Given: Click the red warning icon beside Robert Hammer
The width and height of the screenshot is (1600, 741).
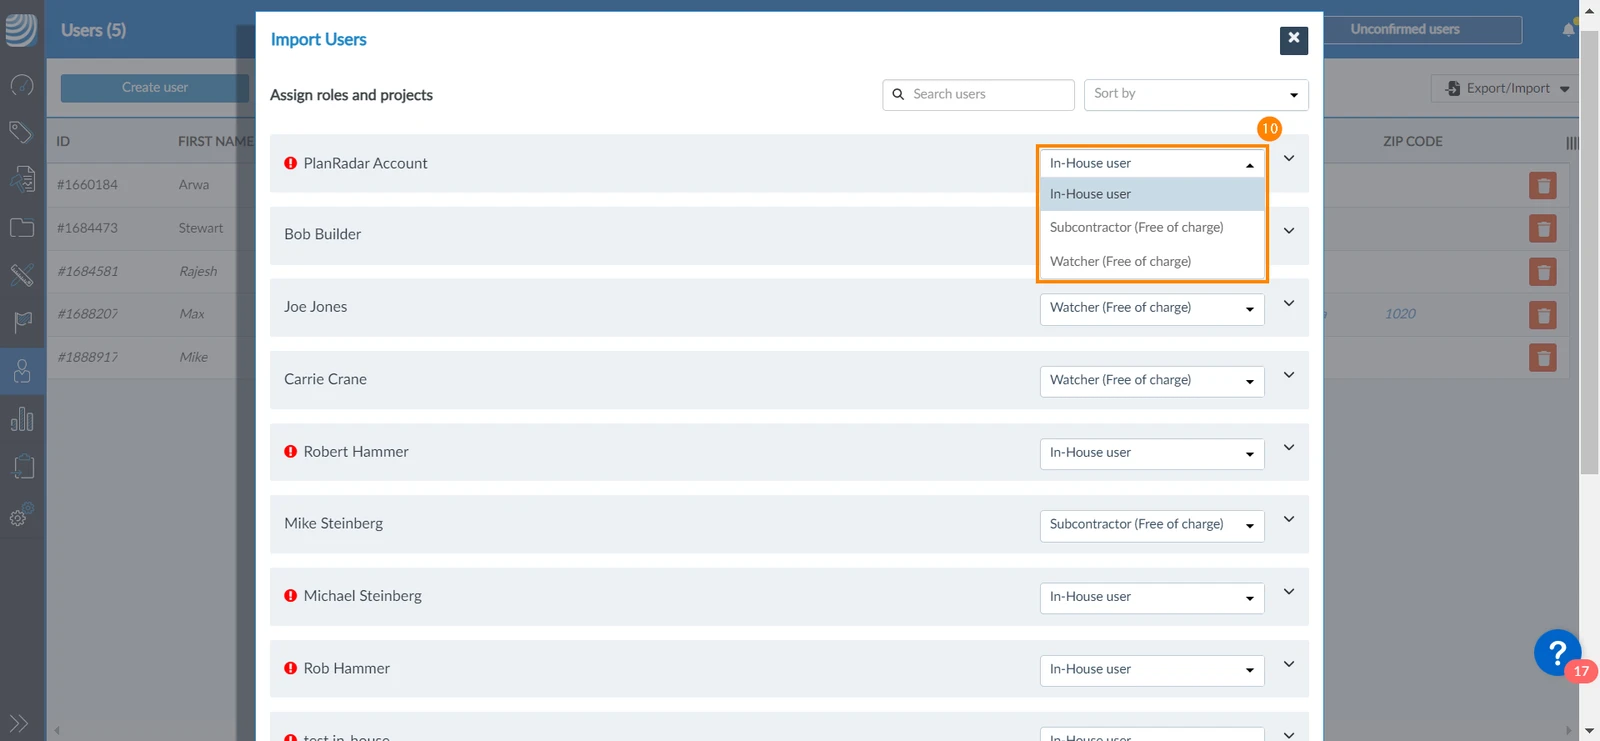Looking at the screenshot, I should (290, 451).
